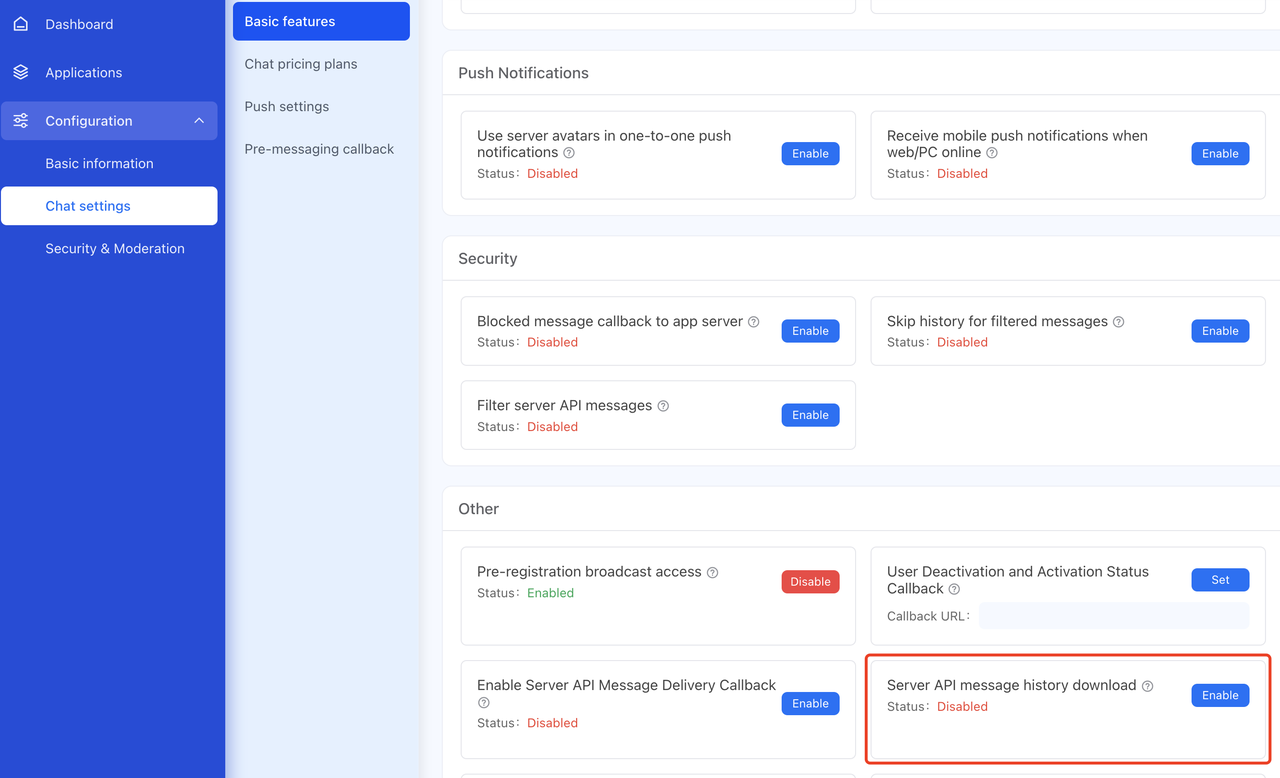Focus the Callback URL input field

pyautogui.click(x=1114, y=616)
